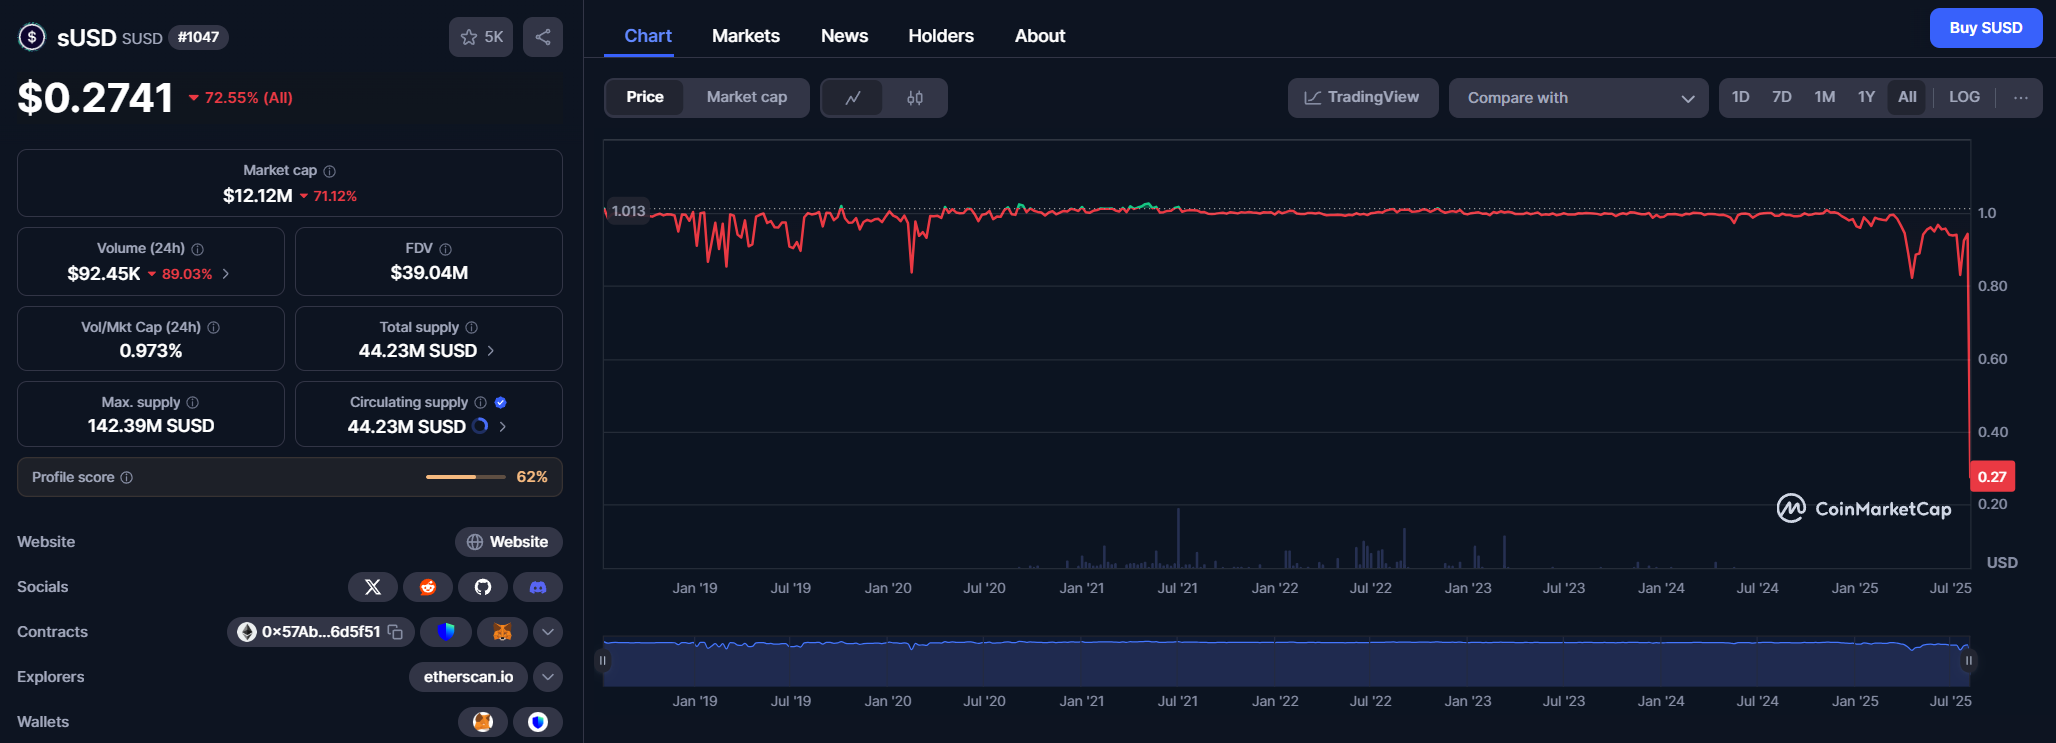2056x743 pixels.
Task: Click the 0.27 current price marker
Action: coord(1992,477)
